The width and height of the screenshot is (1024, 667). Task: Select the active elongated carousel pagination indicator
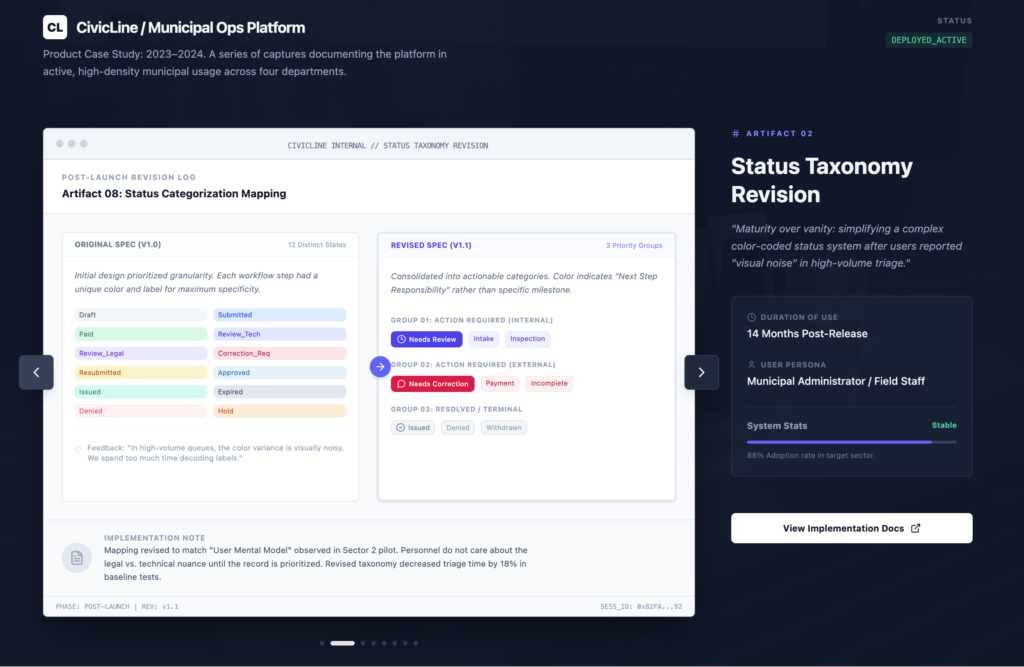(342, 643)
